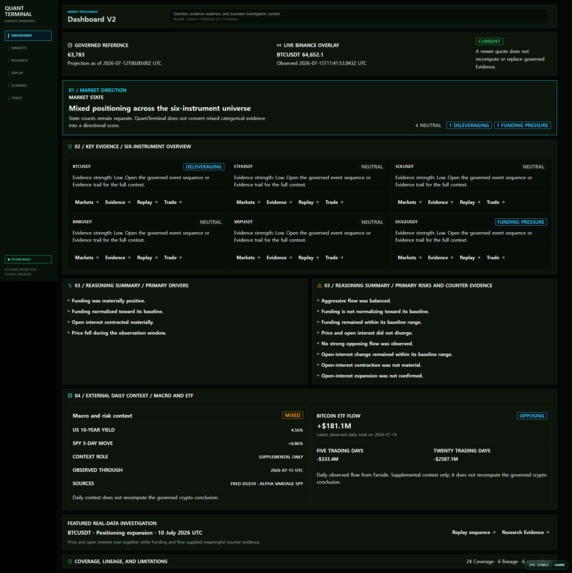Open the Evidence link on the DOGEUSDT card
The width and height of the screenshot is (572, 573).
(x=441, y=258)
